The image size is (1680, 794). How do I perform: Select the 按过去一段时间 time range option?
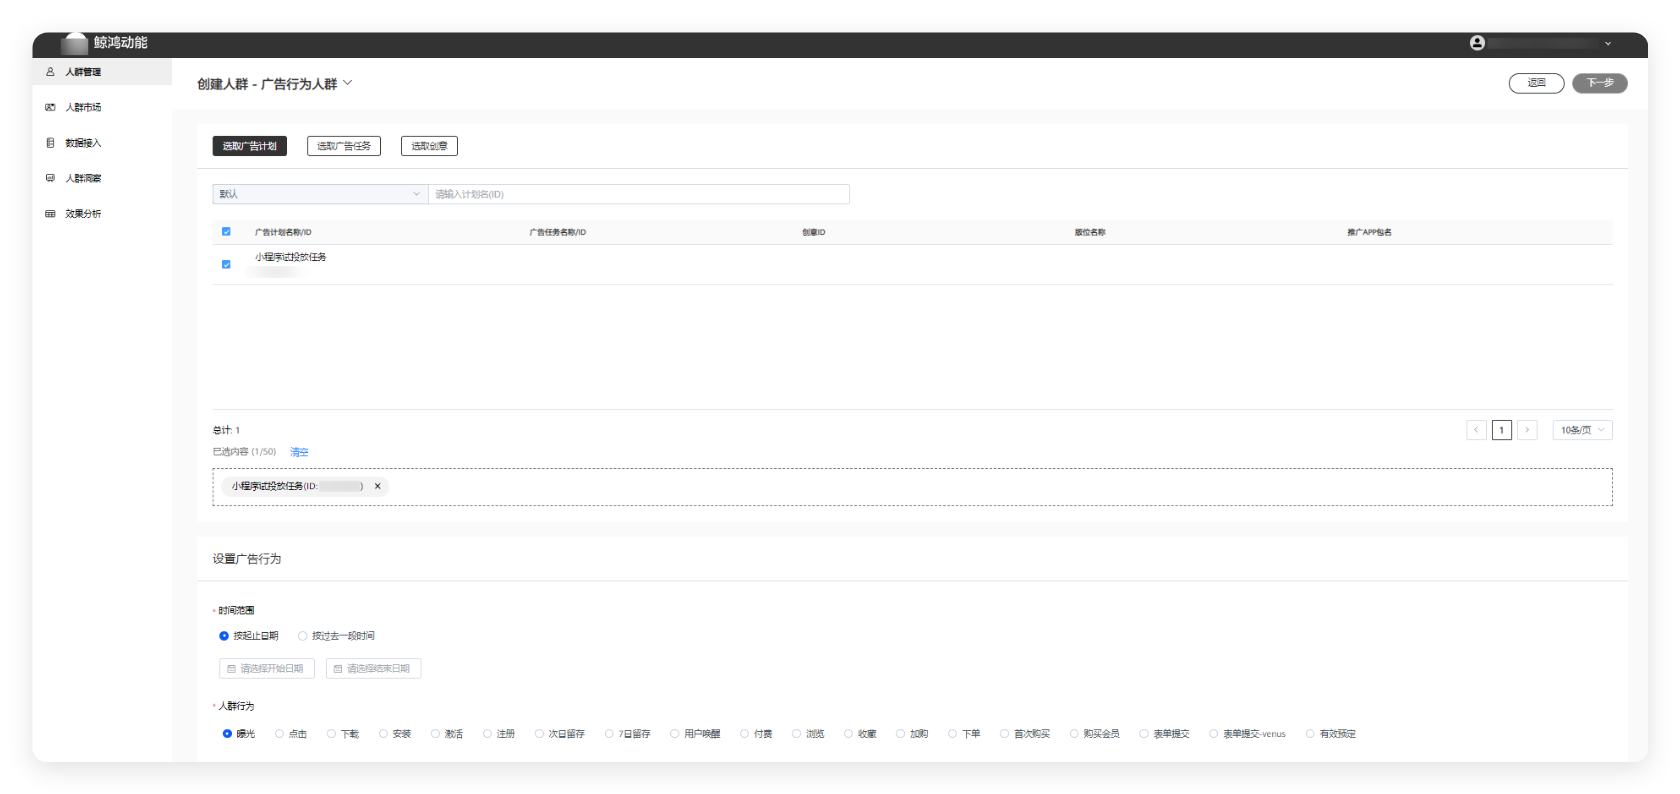[336, 636]
